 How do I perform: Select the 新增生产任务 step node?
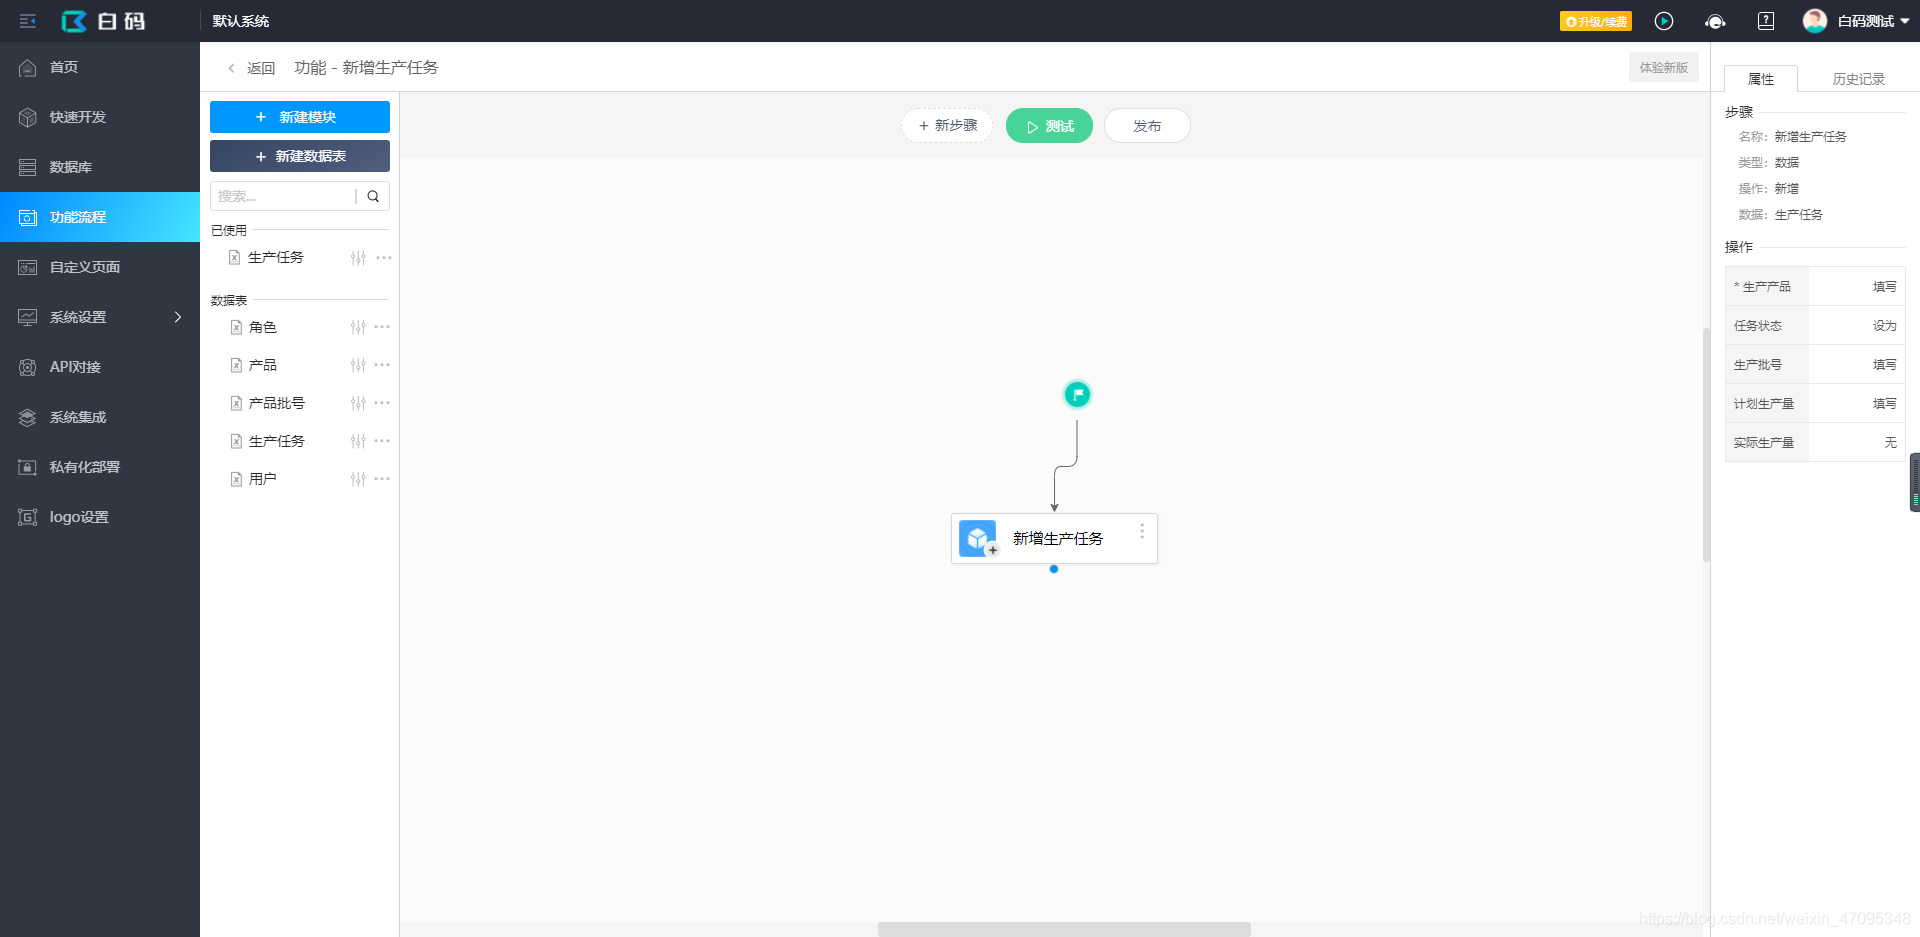[1054, 539]
